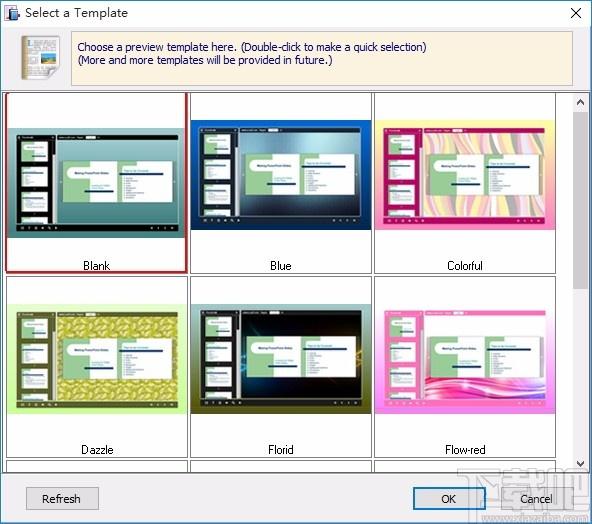Screen dimensions: 592x524
Task: Pick the Flow-red template preview
Action: (465, 359)
